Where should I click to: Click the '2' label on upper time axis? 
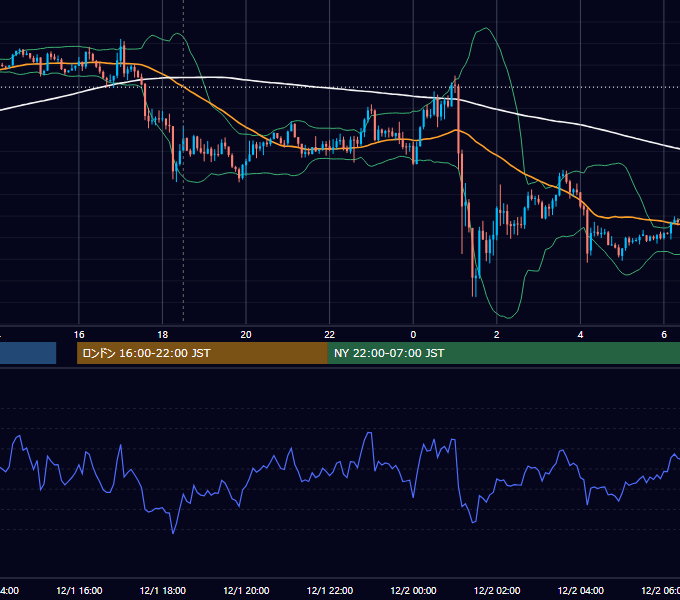click(x=497, y=335)
